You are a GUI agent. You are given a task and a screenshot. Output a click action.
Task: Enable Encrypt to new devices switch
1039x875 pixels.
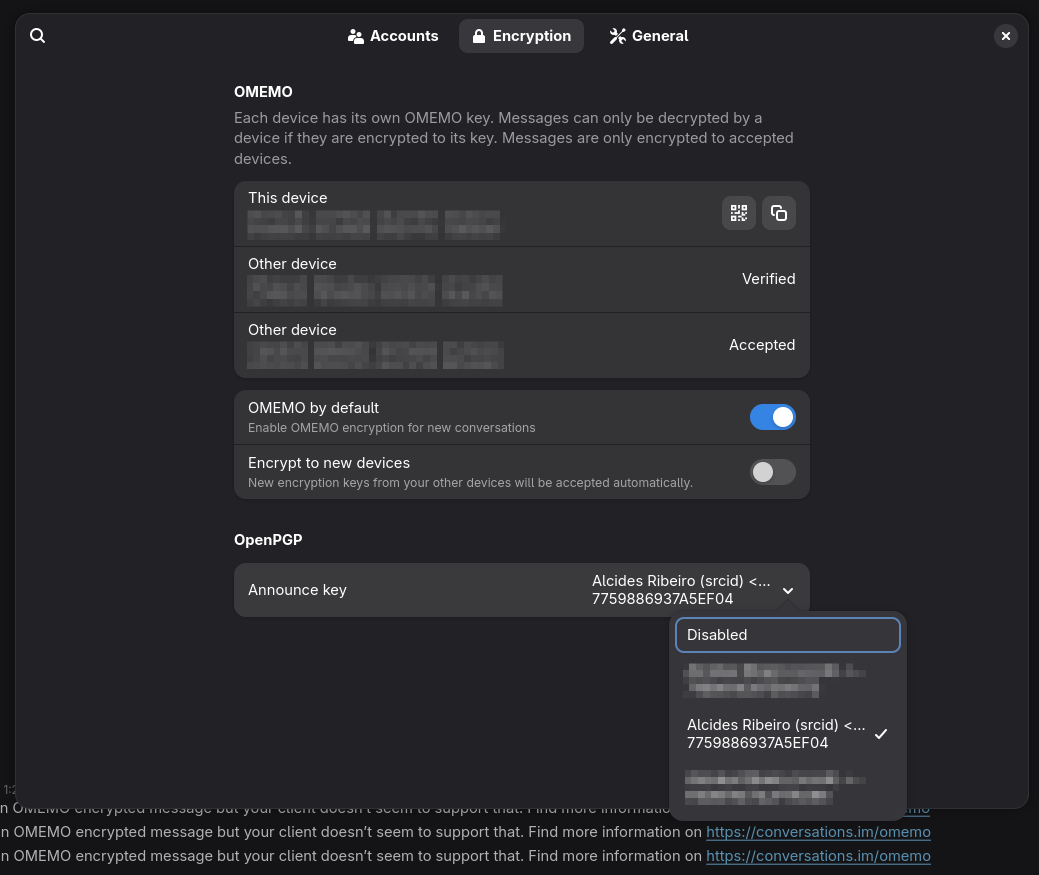[x=772, y=472]
